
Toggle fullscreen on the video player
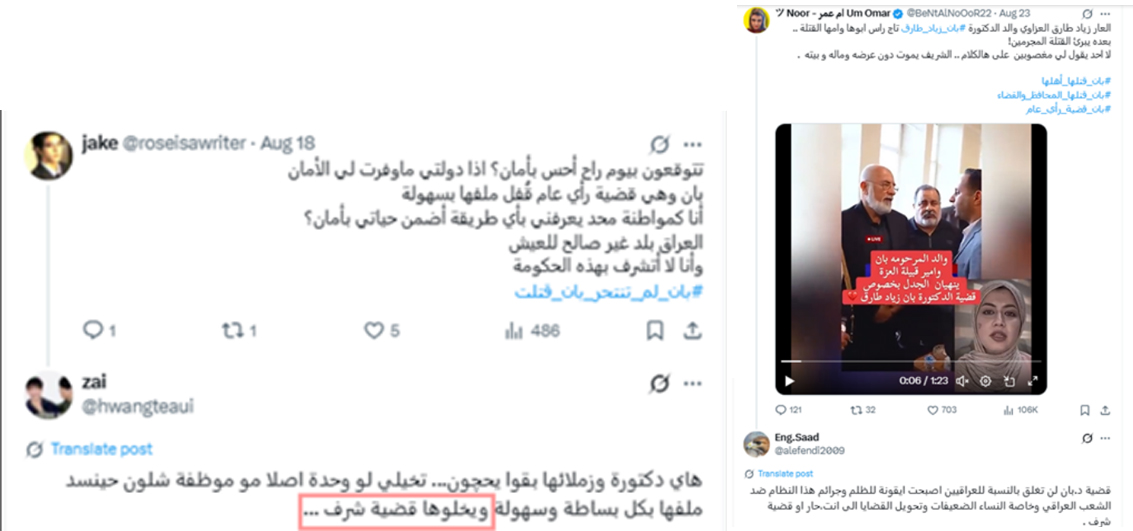click(1033, 381)
